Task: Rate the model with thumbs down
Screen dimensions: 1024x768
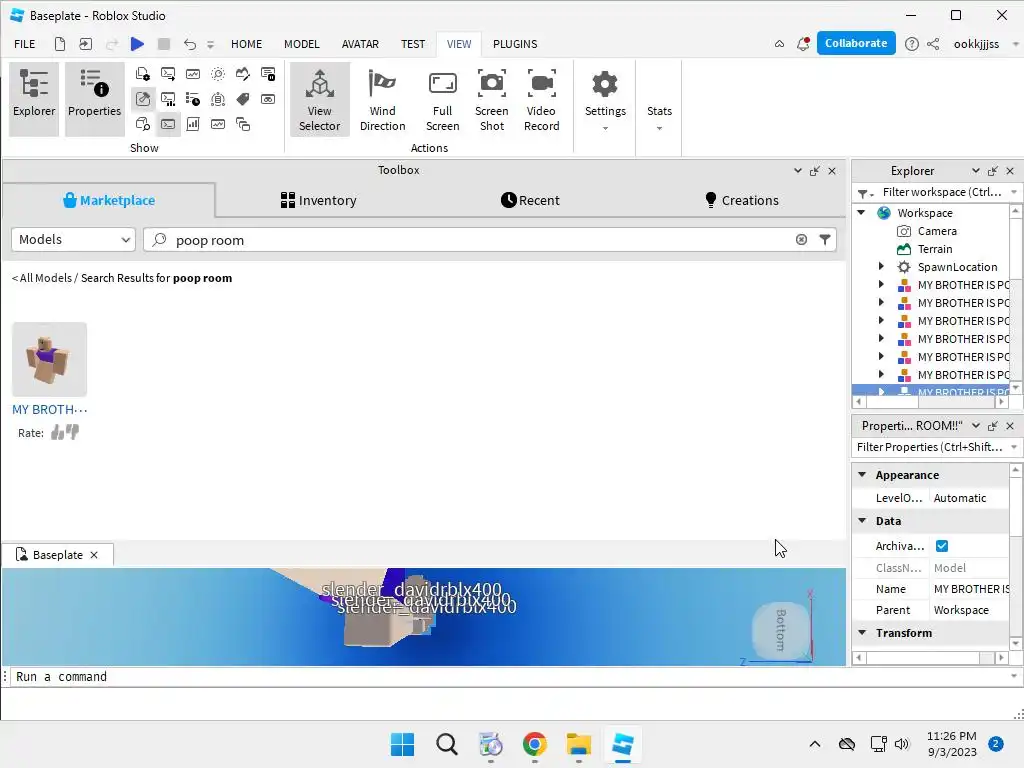Action: click(72, 432)
